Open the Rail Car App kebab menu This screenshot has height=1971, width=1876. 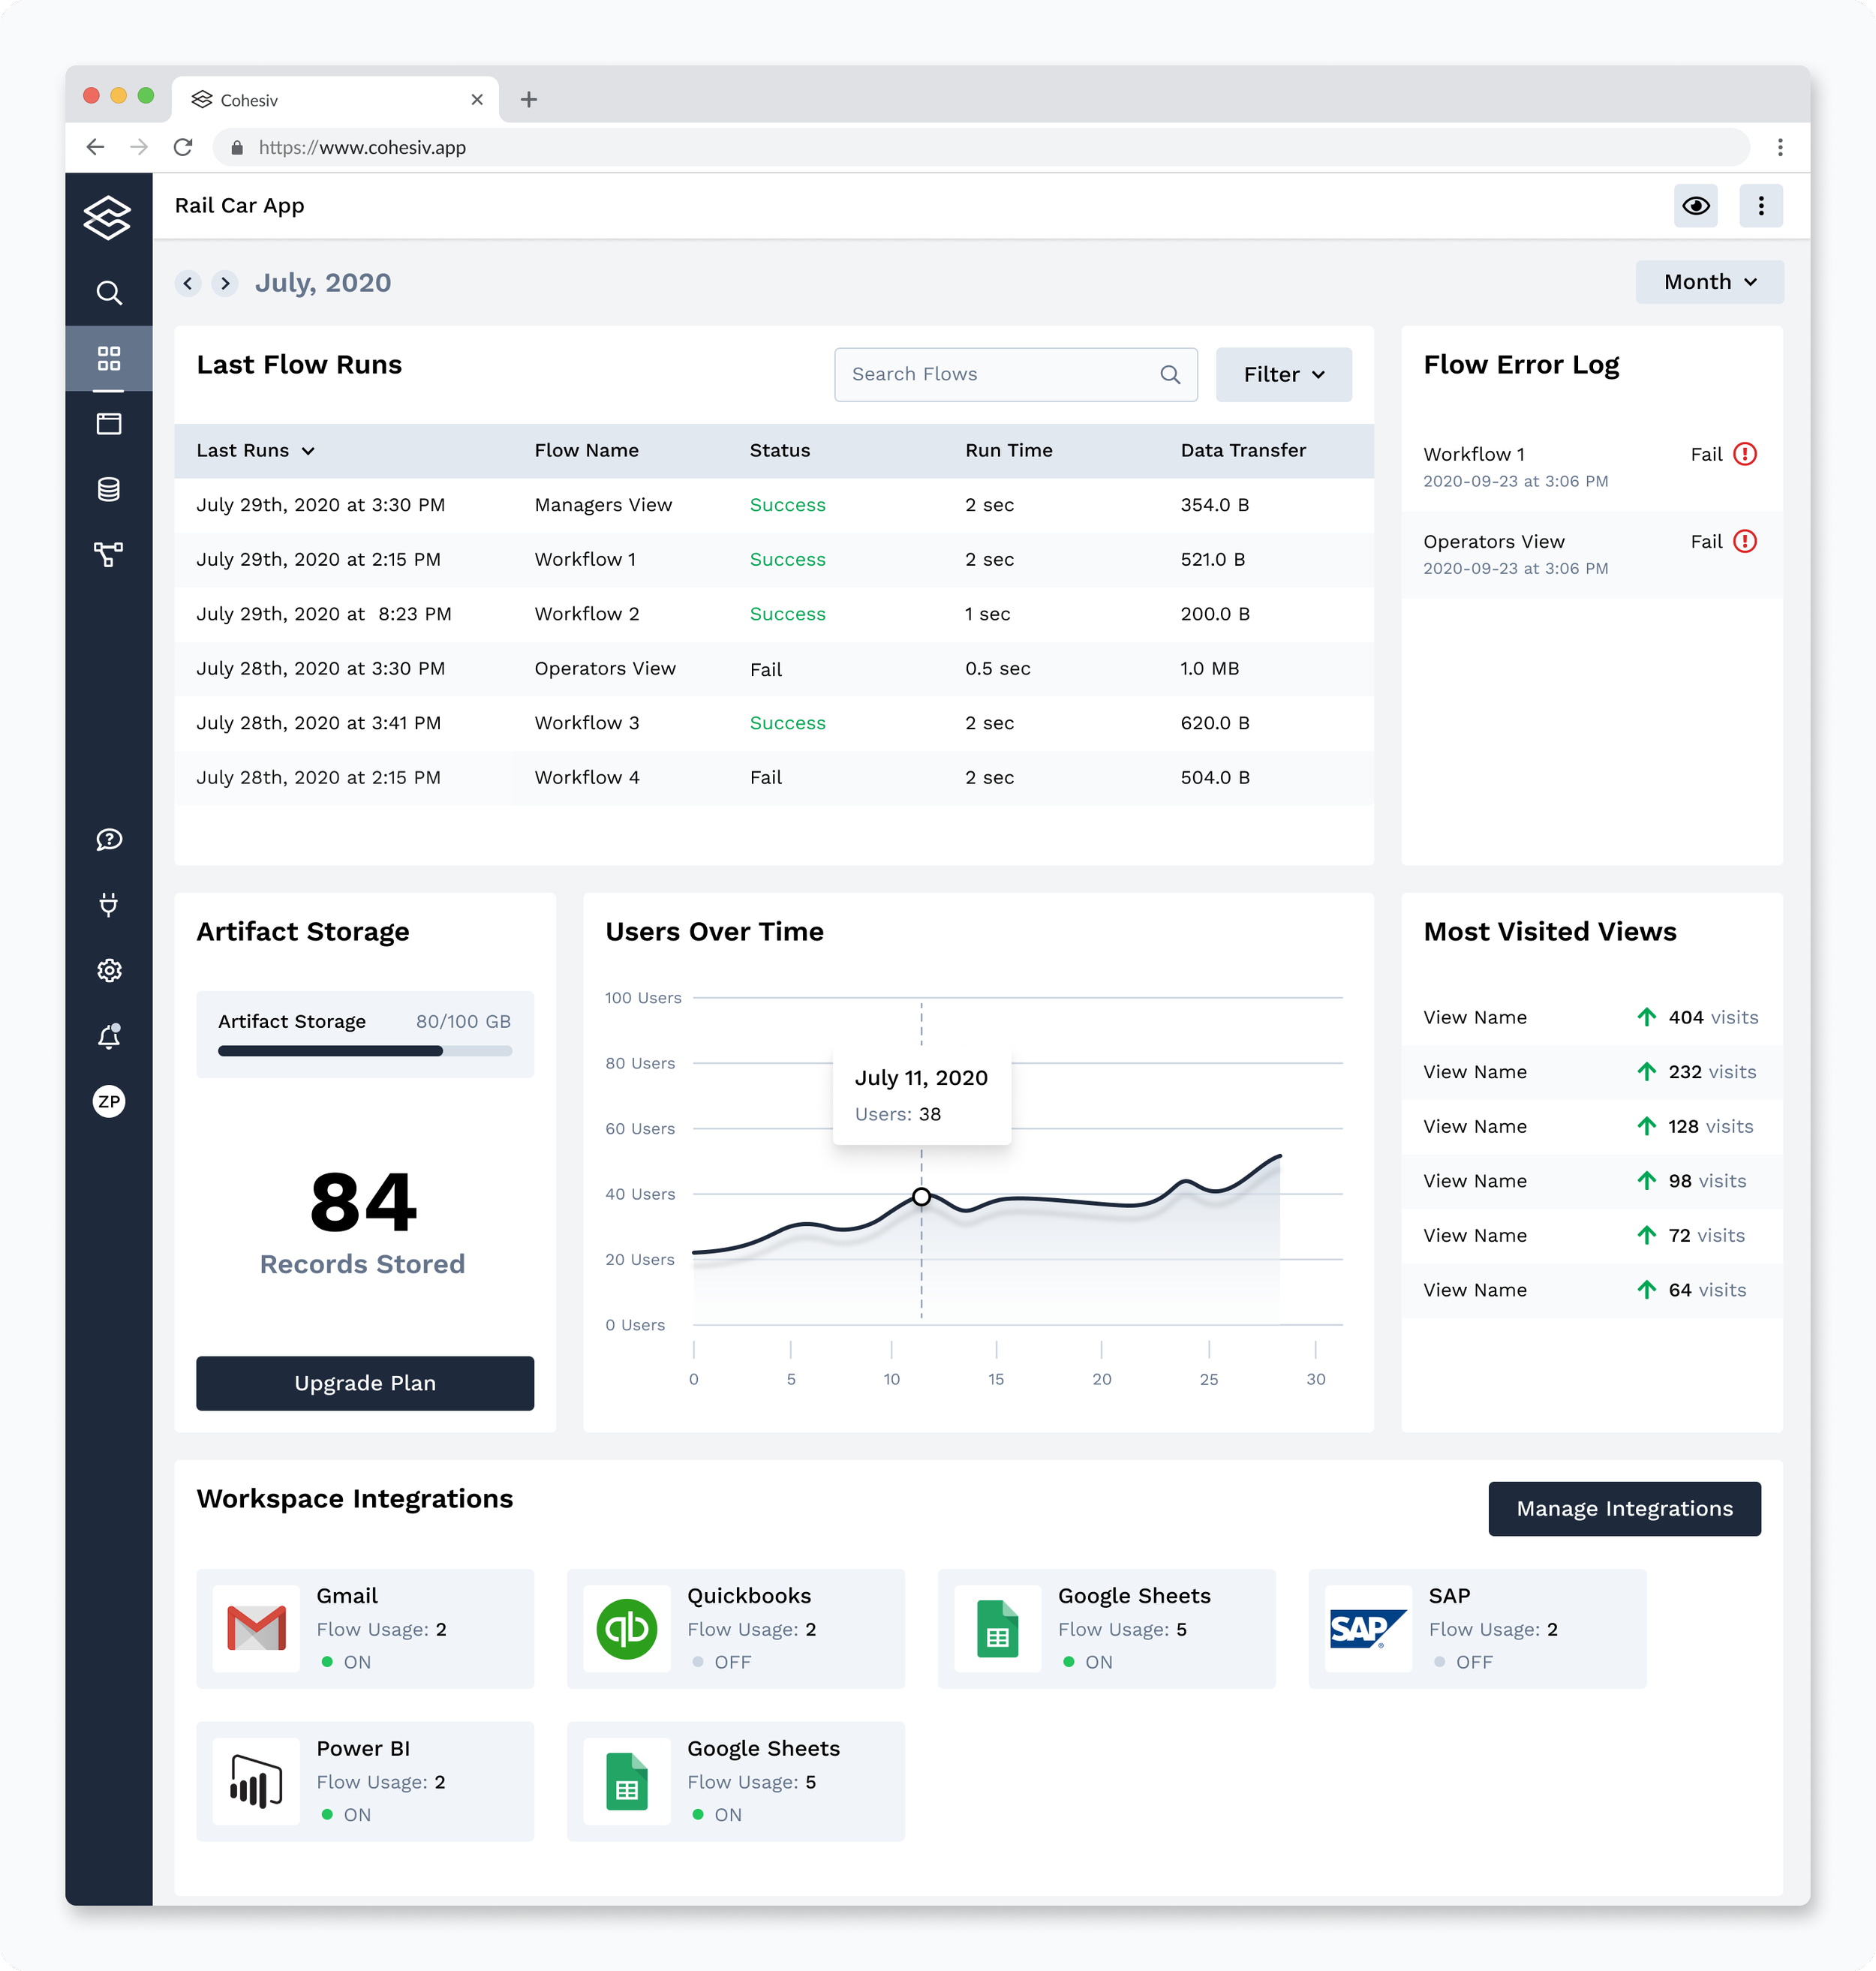1760,206
